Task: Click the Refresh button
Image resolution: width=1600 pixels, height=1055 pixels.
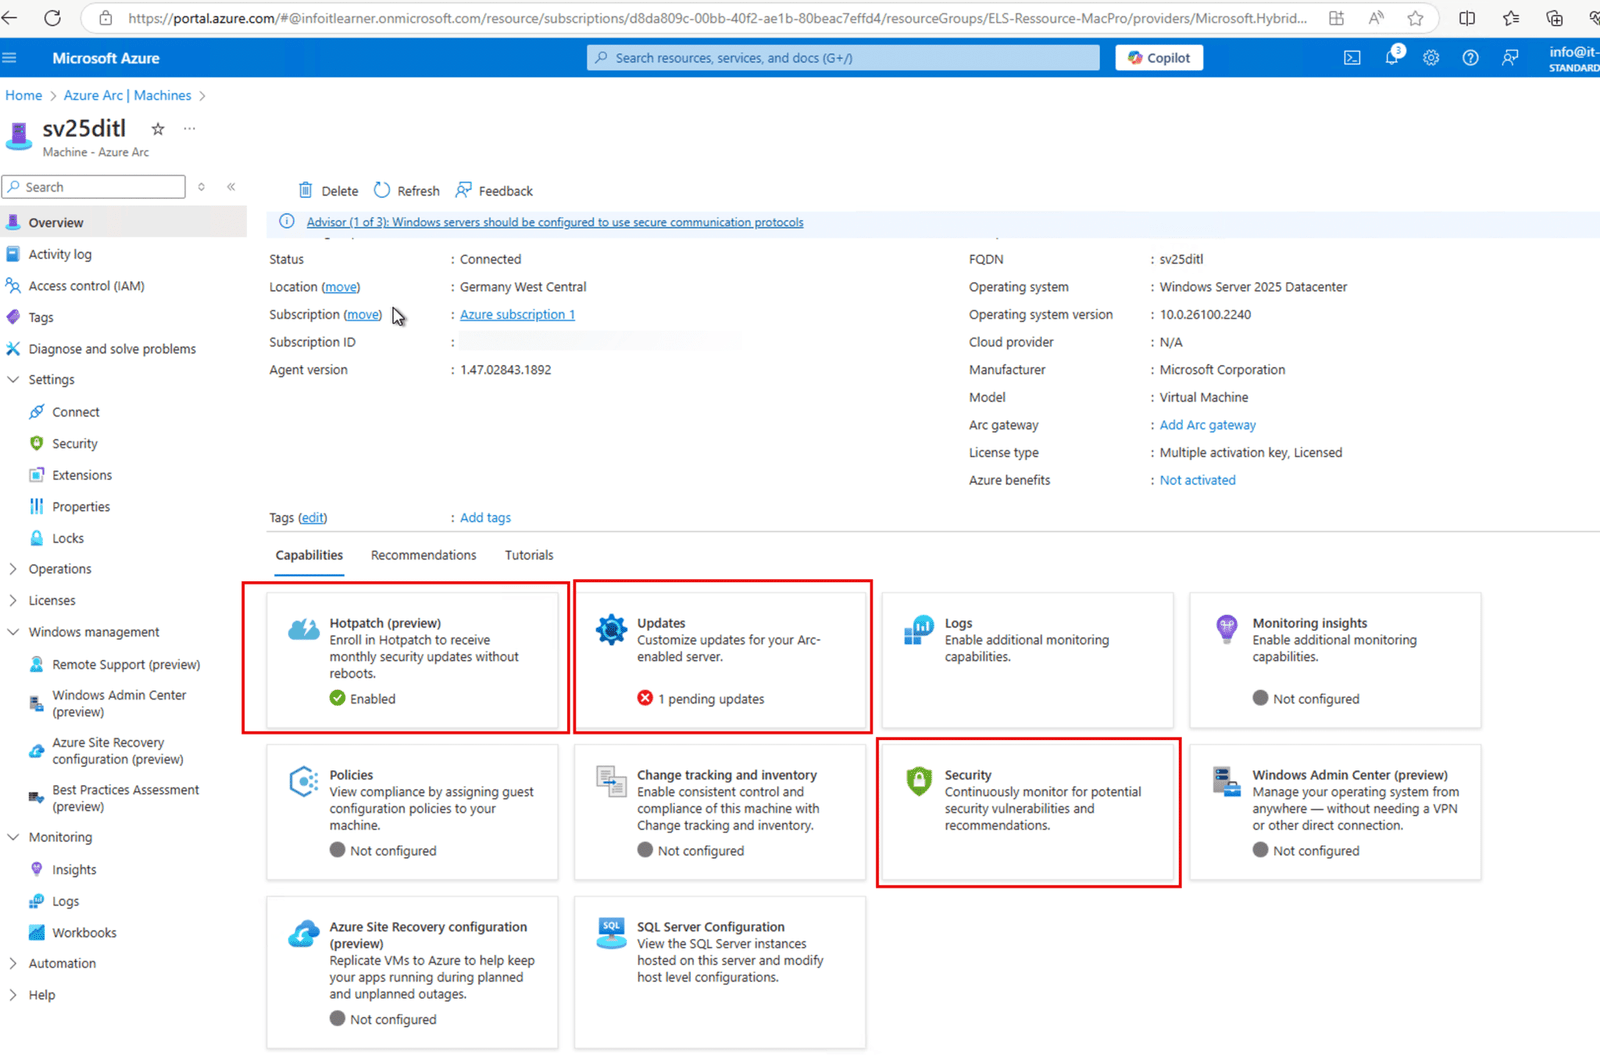Action: [406, 190]
